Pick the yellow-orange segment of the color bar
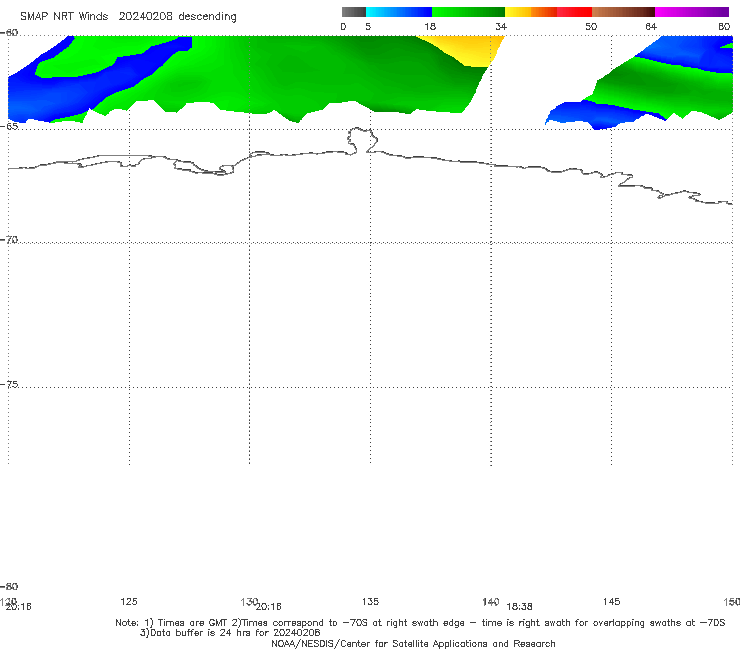The height and width of the screenshot is (650, 740). pos(531,12)
